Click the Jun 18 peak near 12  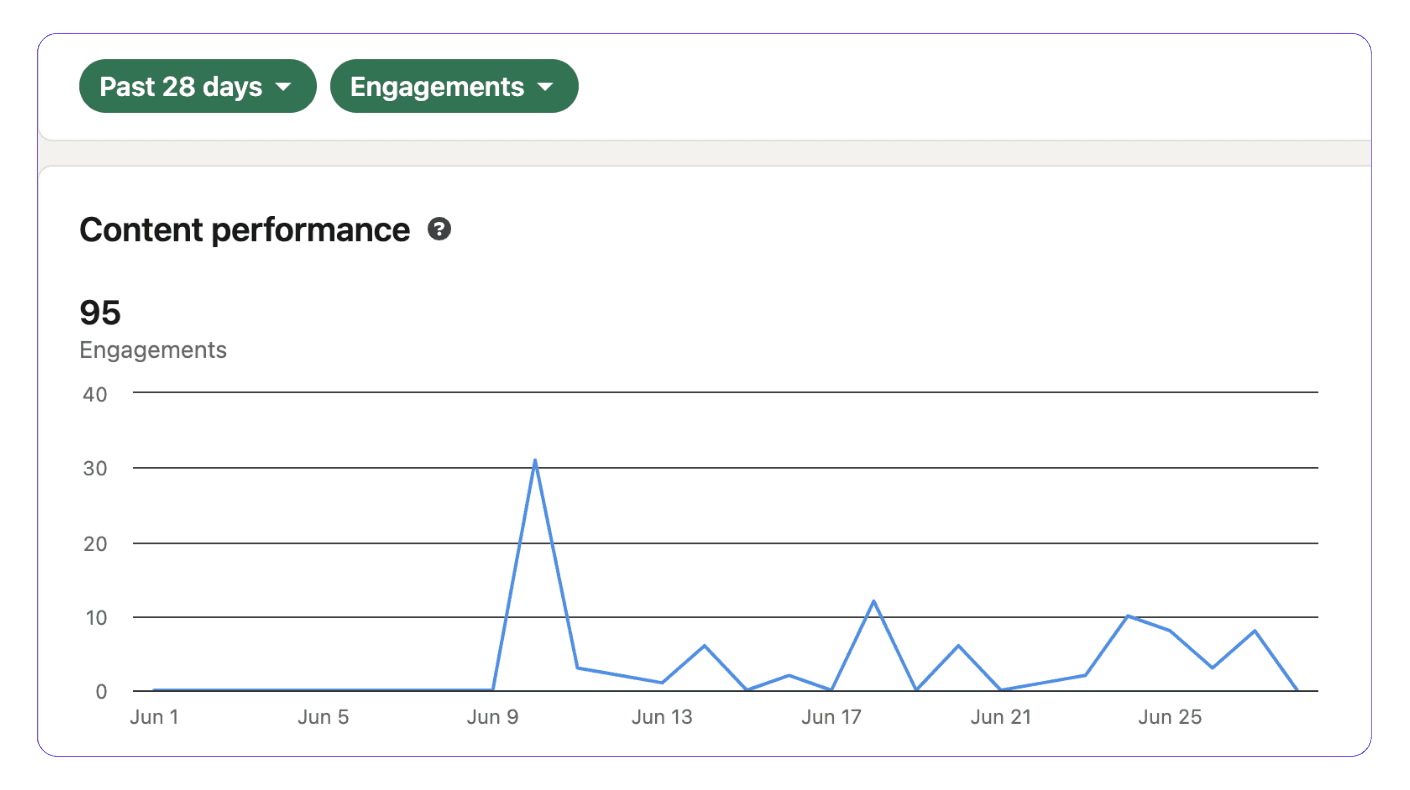pos(874,601)
